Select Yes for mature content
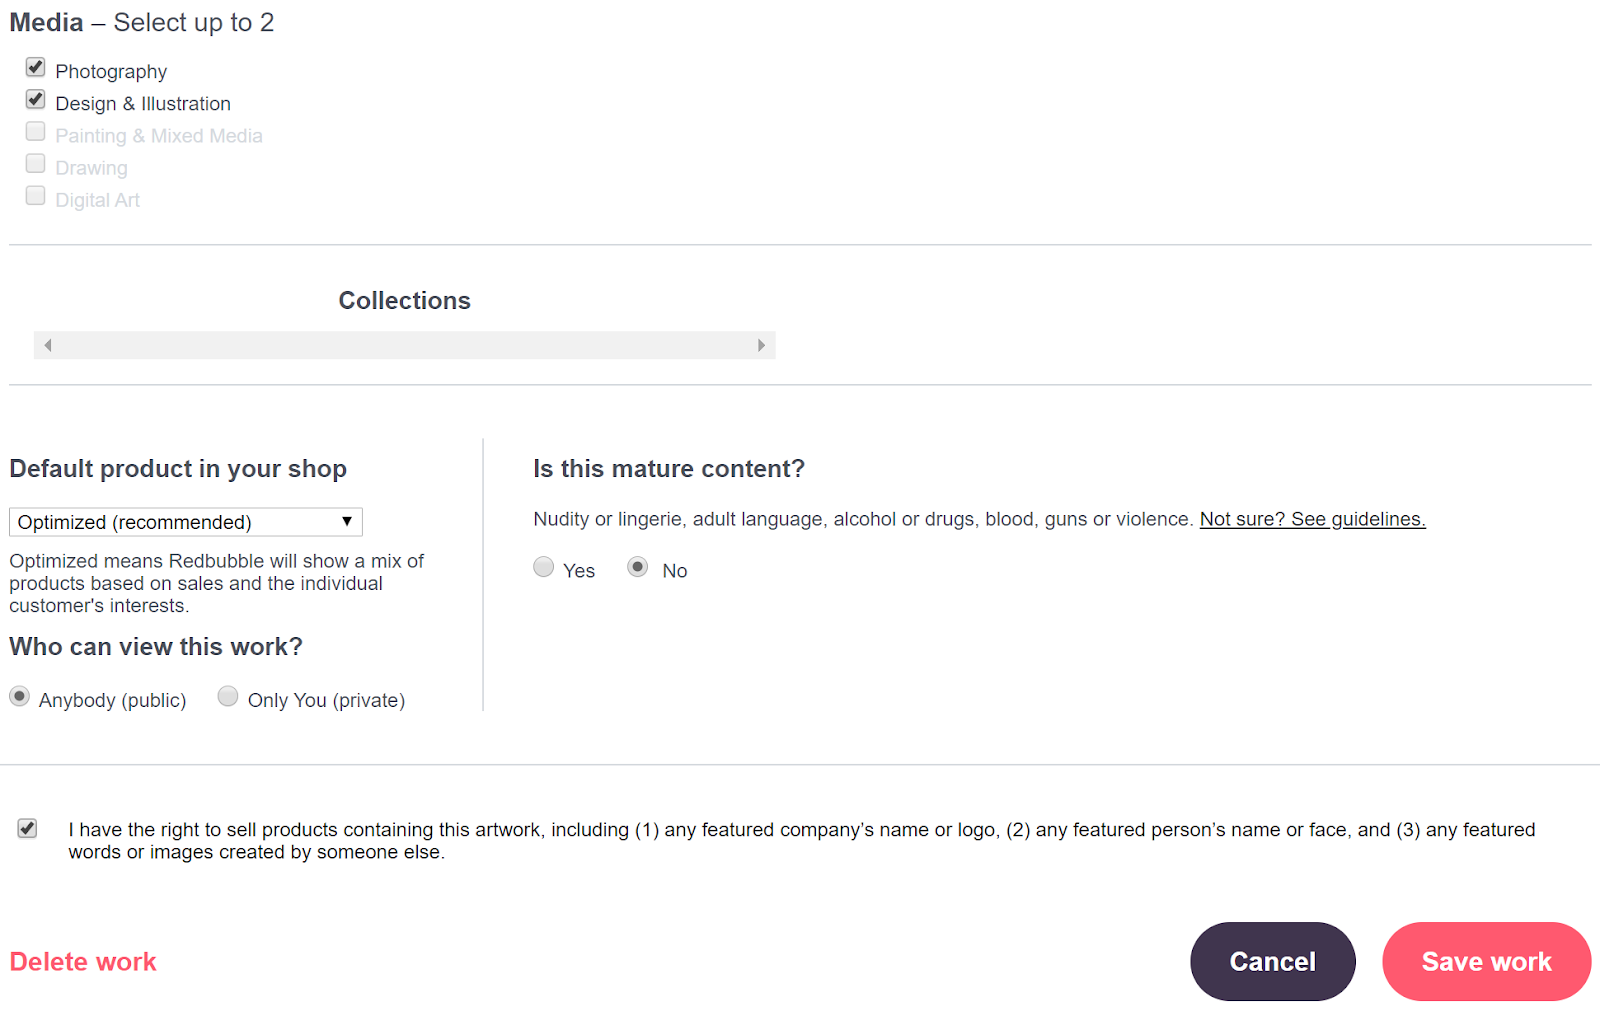The width and height of the screenshot is (1600, 1016). pos(544,568)
